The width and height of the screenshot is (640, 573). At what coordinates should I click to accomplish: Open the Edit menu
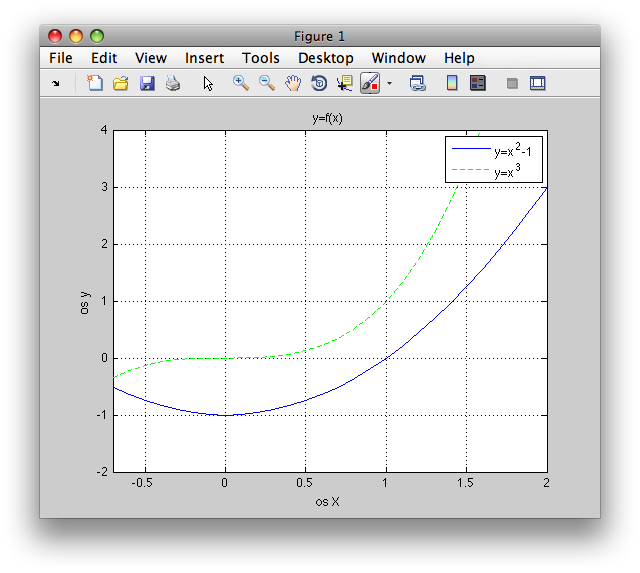104,58
